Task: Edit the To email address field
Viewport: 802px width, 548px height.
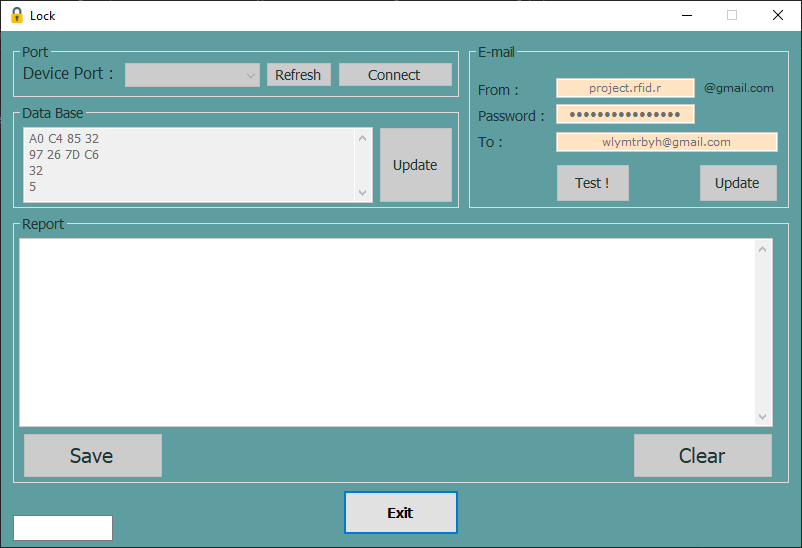Action: (x=666, y=142)
